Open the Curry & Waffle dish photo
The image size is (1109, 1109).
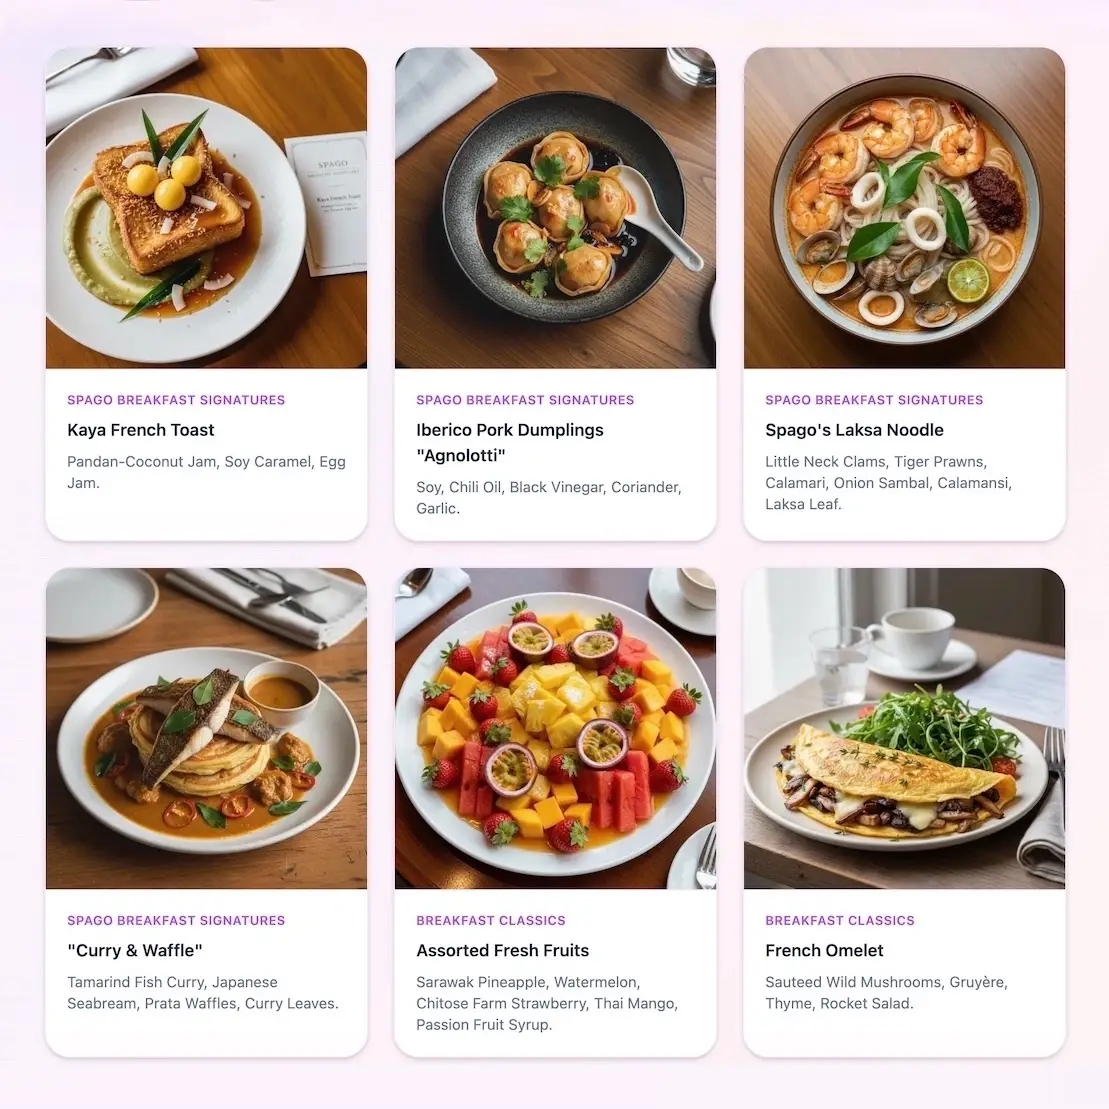pos(206,728)
